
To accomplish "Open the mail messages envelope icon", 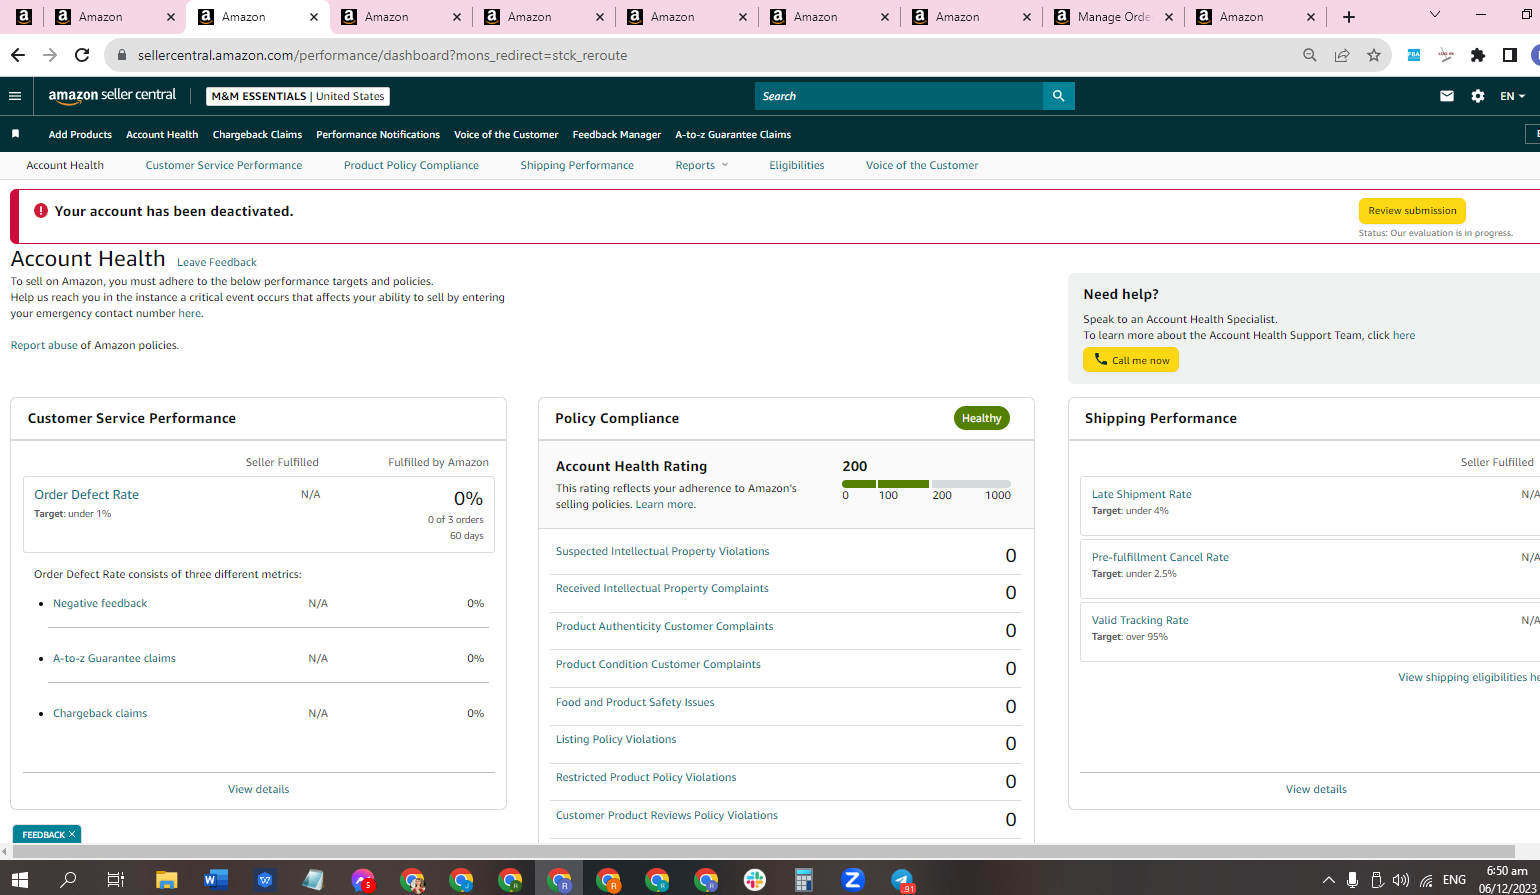I will point(1447,96).
